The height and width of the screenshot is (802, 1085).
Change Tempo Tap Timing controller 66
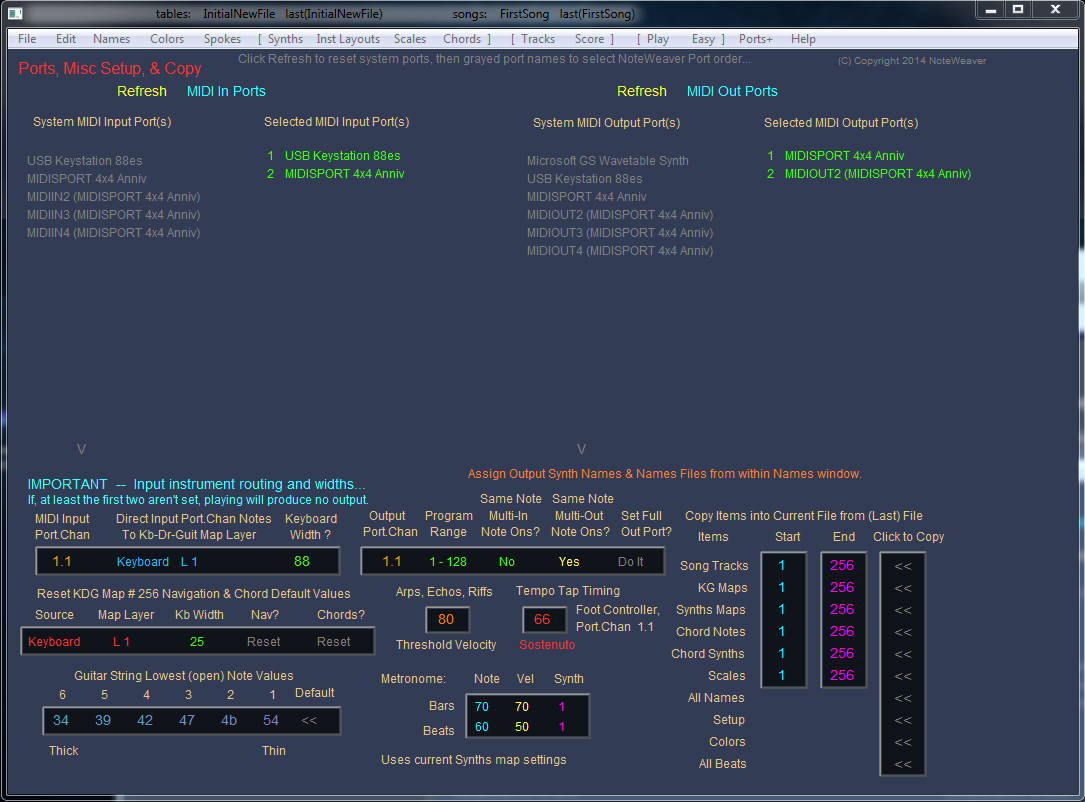(542, 619)
